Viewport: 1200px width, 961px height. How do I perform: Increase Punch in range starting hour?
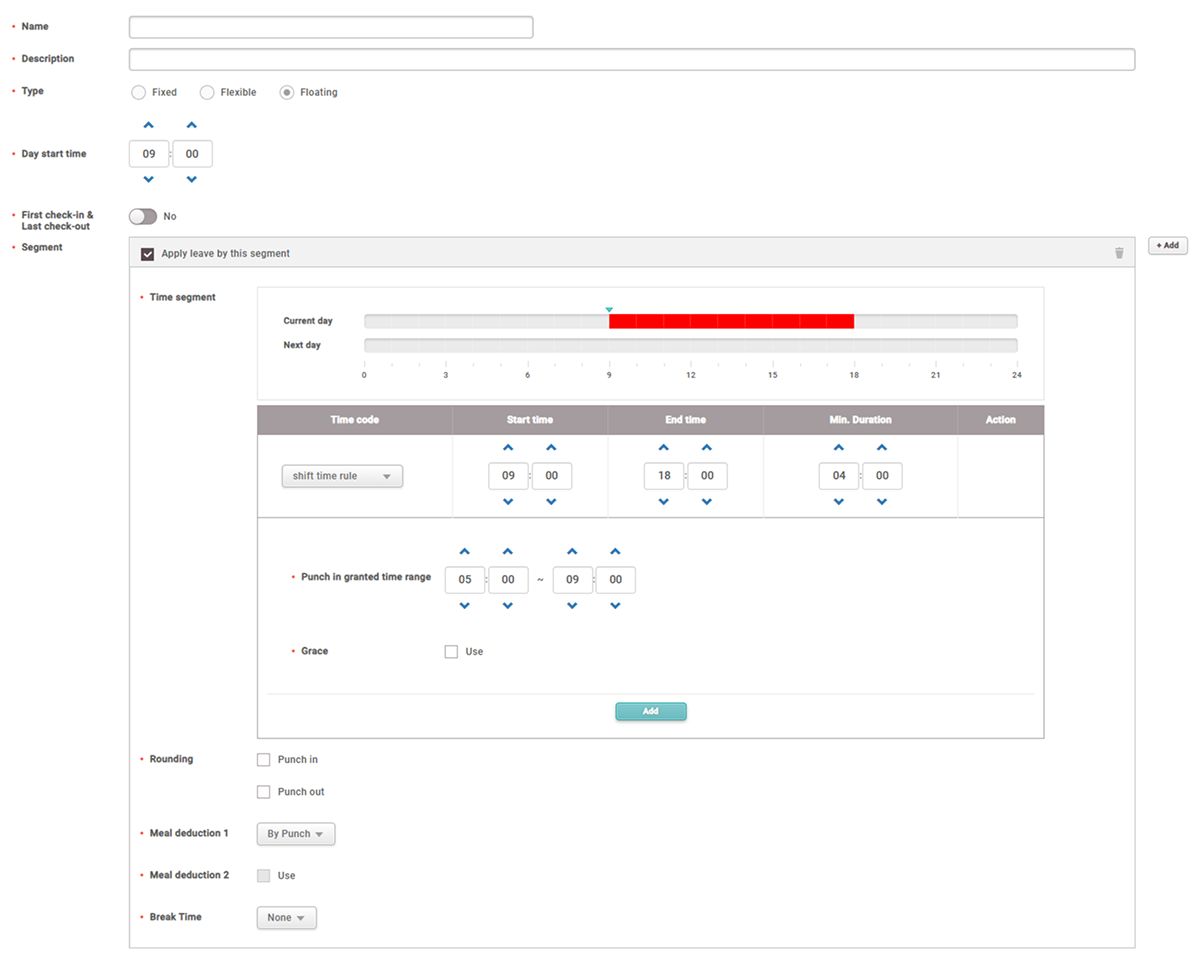coord(464,552)
